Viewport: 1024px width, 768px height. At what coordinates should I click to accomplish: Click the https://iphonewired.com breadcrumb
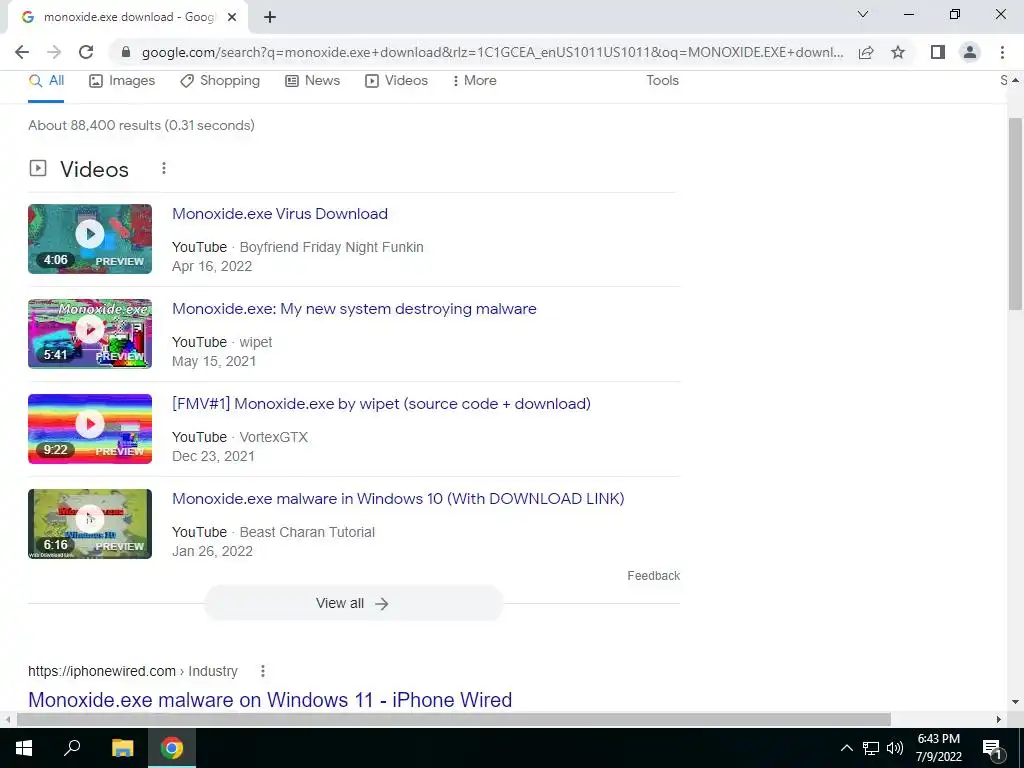coord(102,671)
